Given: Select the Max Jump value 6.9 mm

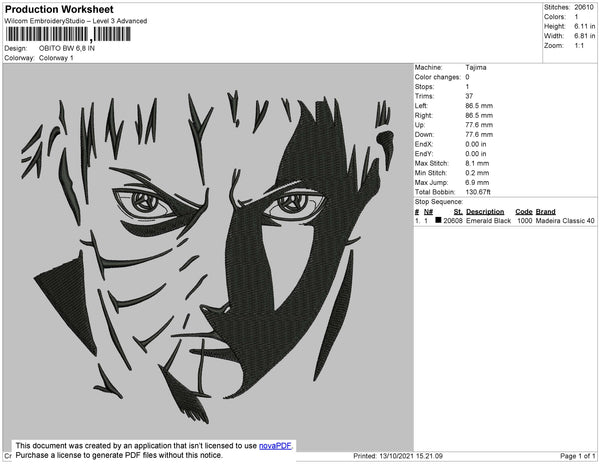Looking at the screenshot, I should pos(477,182).
